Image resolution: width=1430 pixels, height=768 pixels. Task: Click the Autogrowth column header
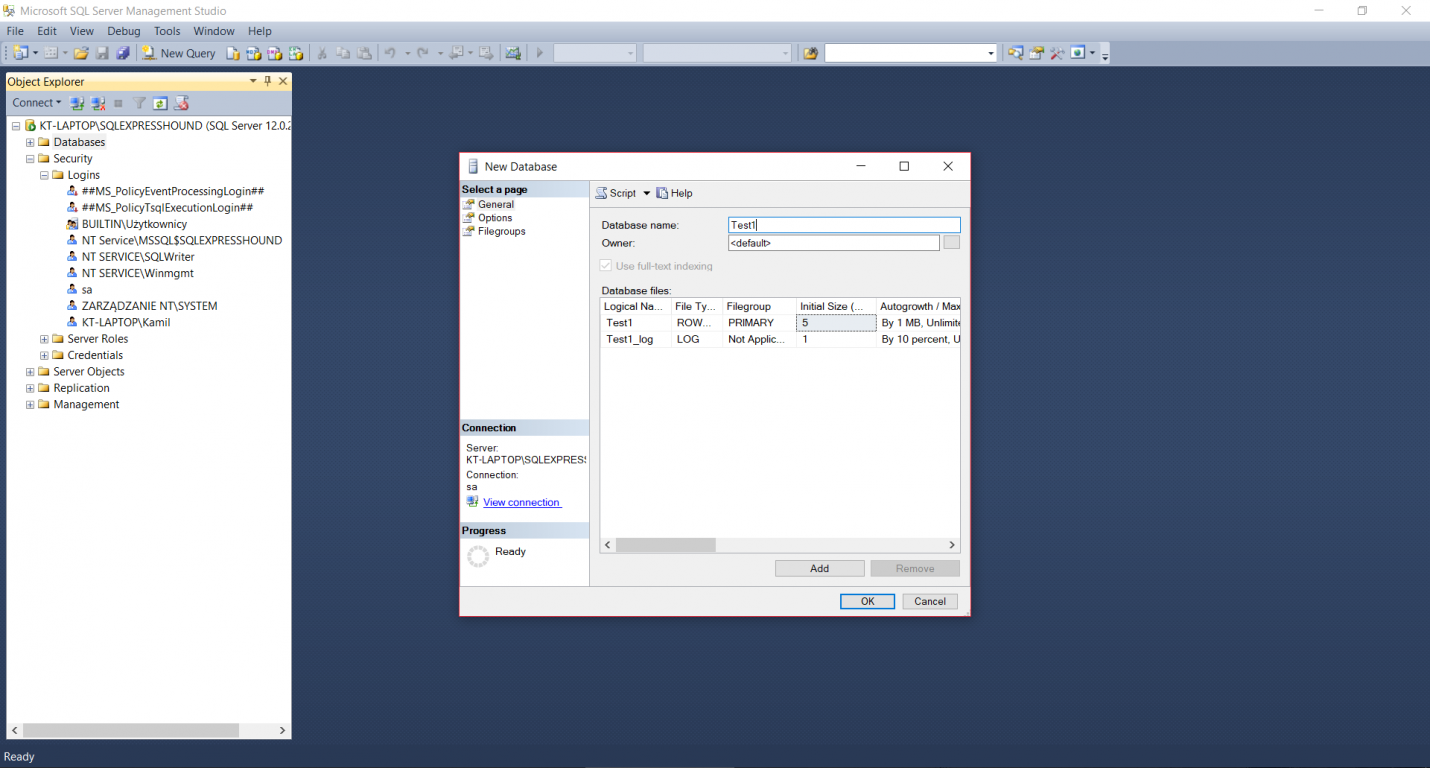pos(918,306)
